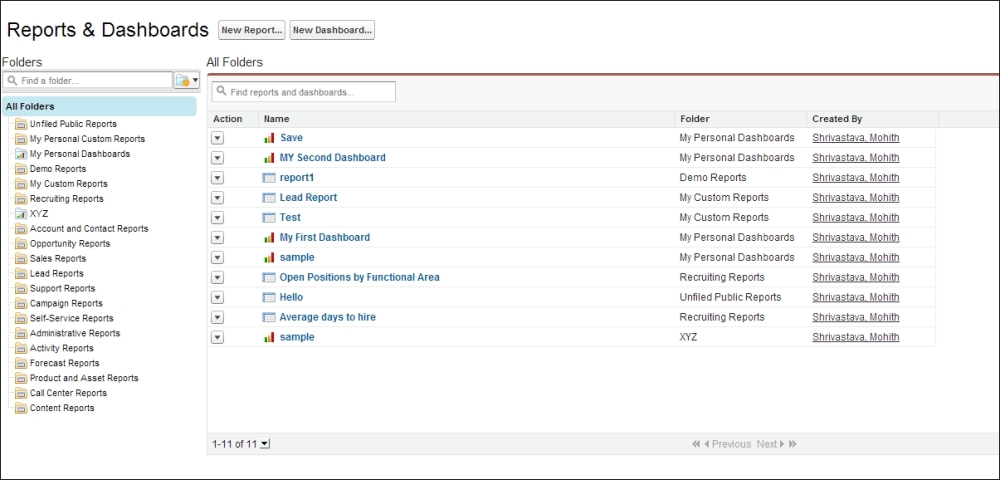Click the New Dashboard button
The width and height of the screenshot is (1000, 480).
(x=332, y=31)
